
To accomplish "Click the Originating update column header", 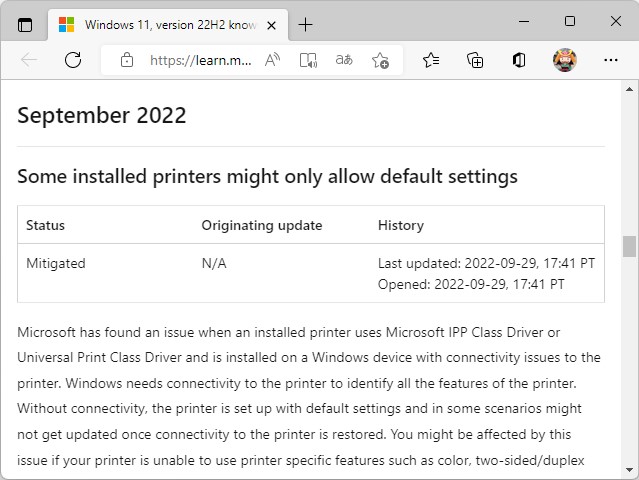I will click(262, 225).
